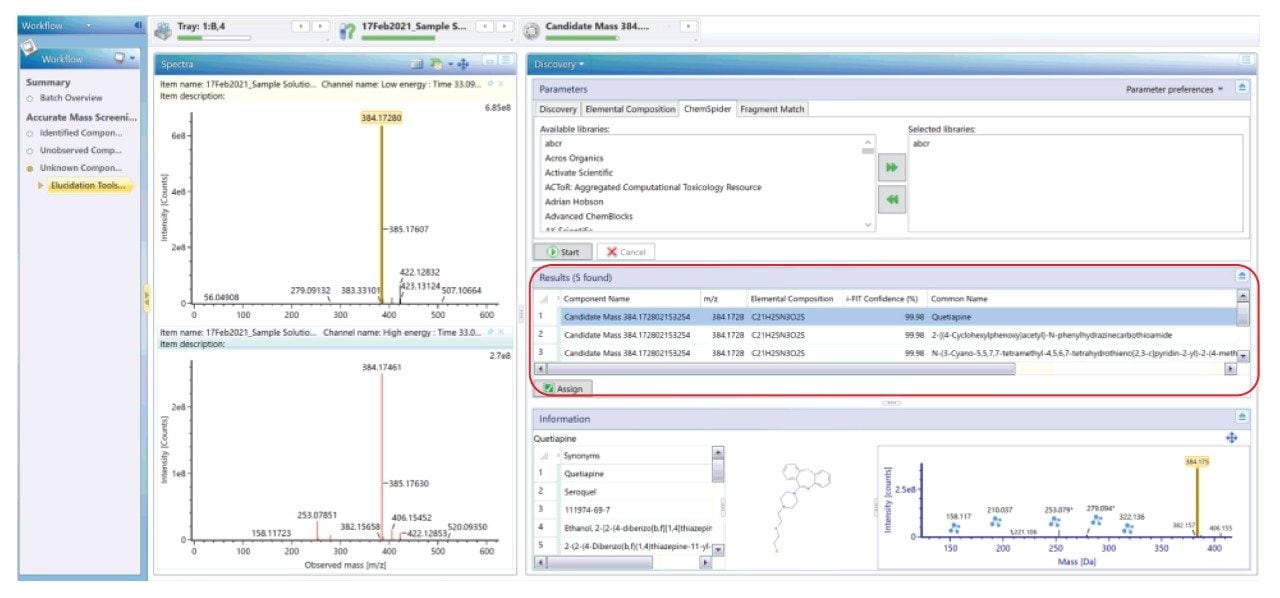The height and width of the screenshot is (598, 1280).
Task: Click the sample vial icon next to 17Feb2021_Sample
Action: 347,30
